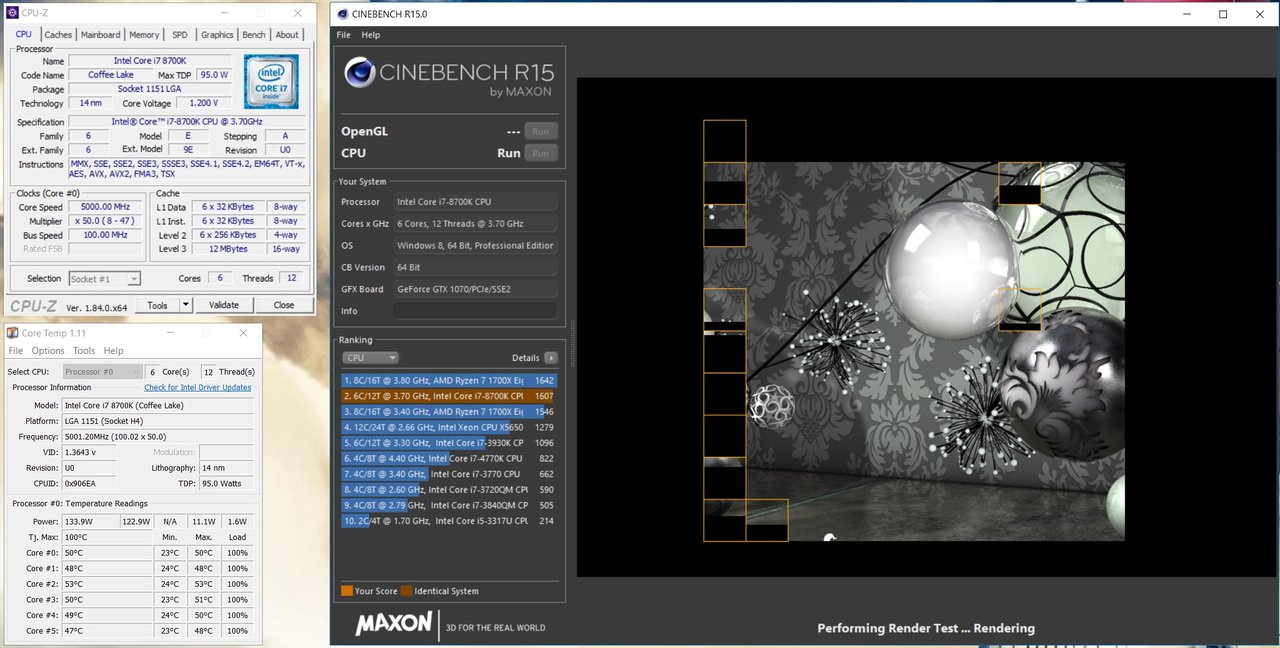Select ranking entry AMD Ryzen 7 1700X 1642

(449, 380)
